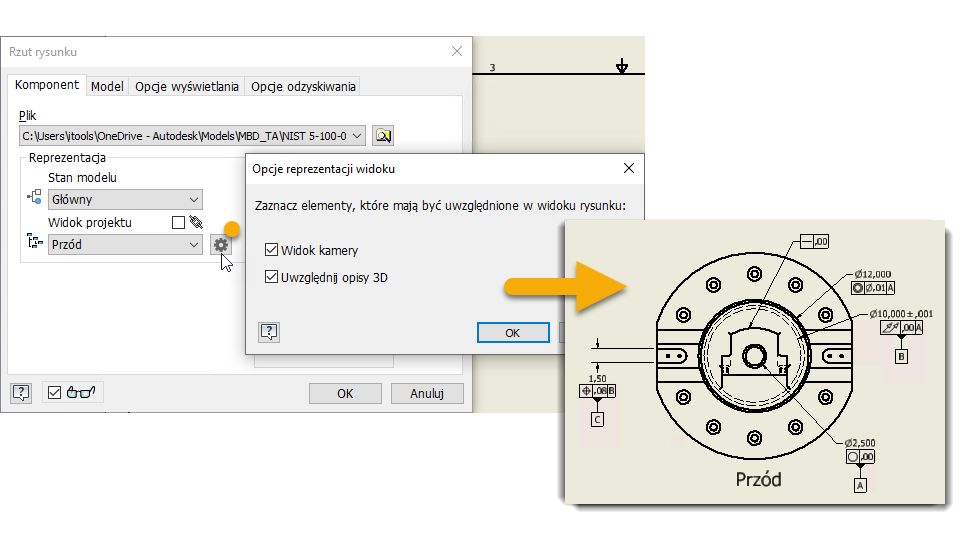The image size is (960, 540).
Task: Click the help icon in Opcje reprezentacji widoku
Action: 269,332
